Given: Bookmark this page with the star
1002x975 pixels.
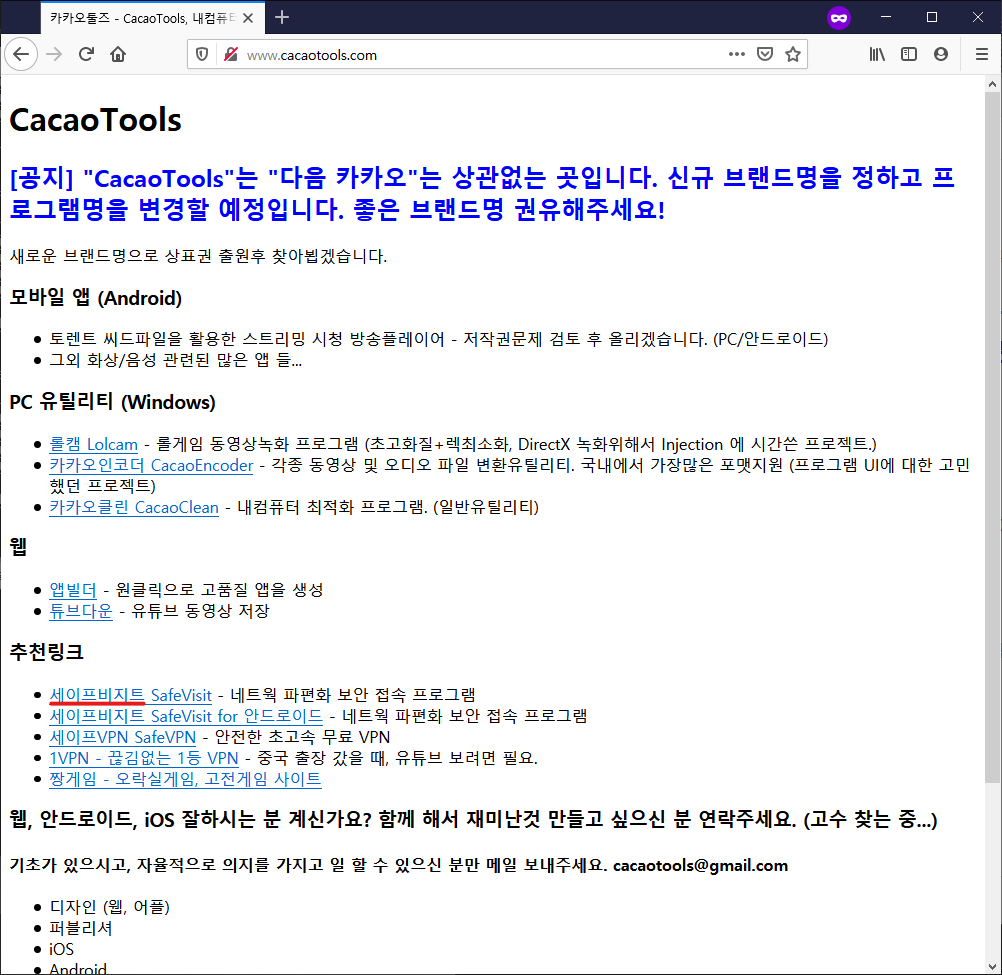Looking at the screenshot, I should tap(793, 54).
